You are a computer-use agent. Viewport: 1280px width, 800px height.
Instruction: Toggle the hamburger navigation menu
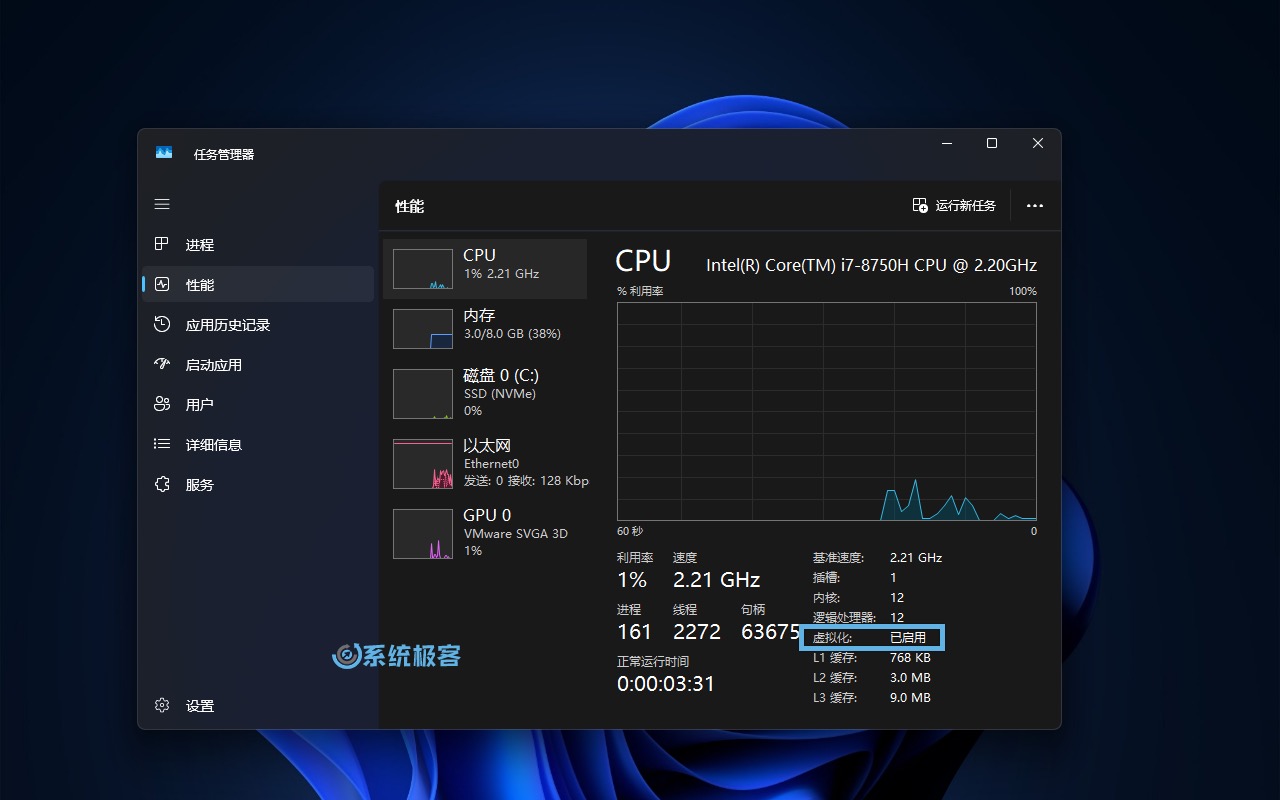point(162,204)
